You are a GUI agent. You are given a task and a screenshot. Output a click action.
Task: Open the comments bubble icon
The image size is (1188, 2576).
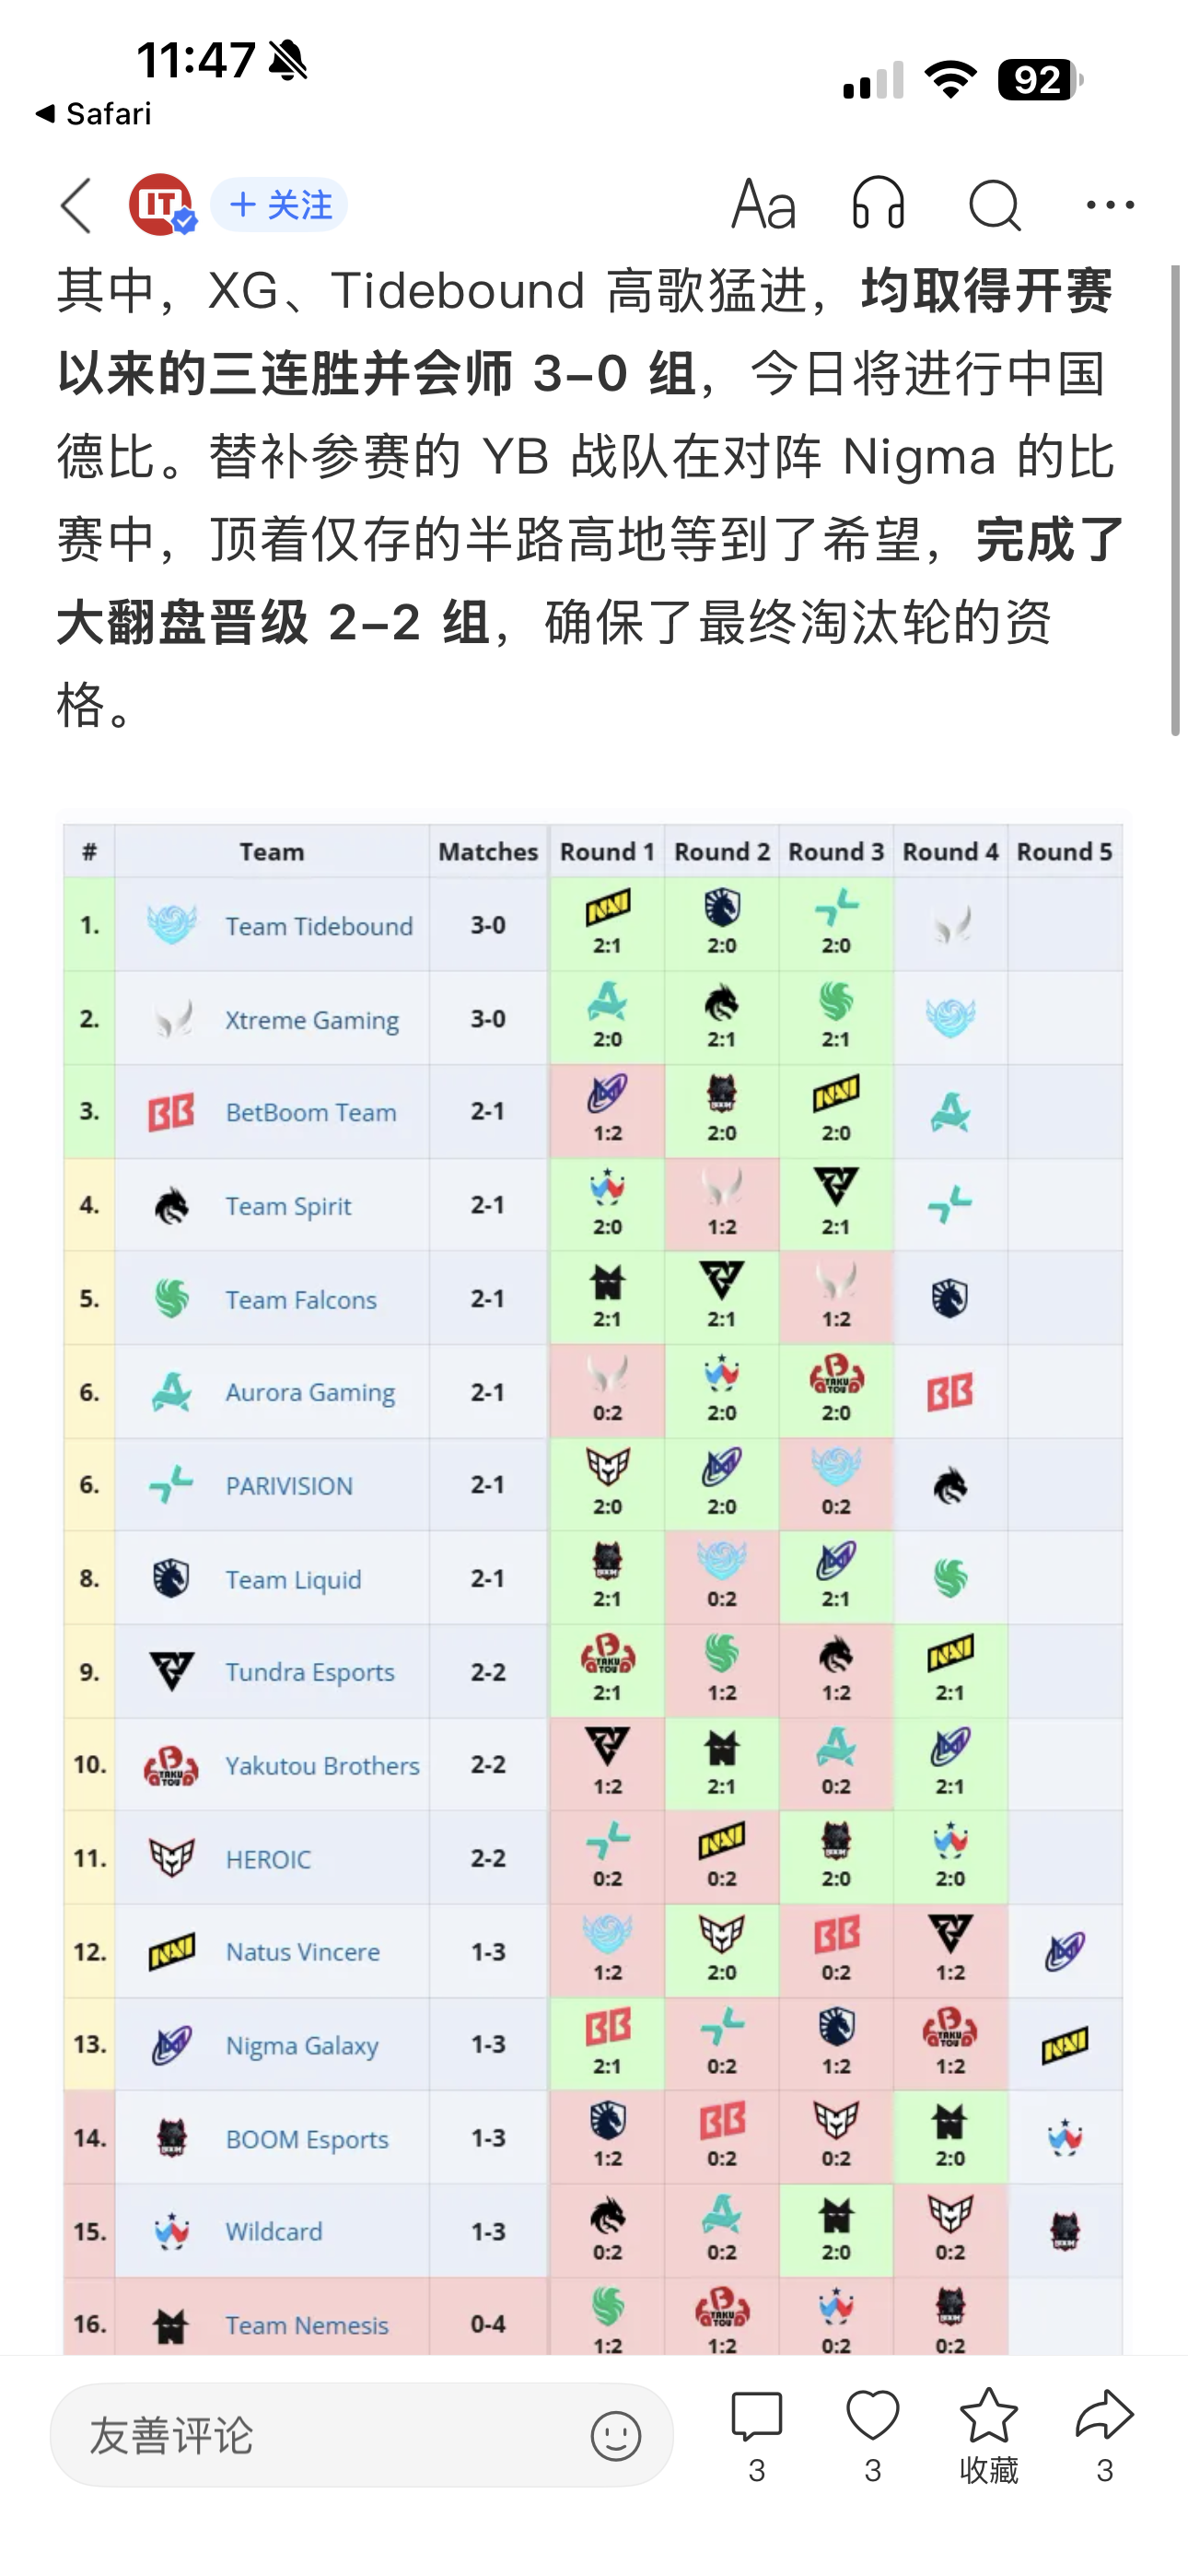[756, 2435]
